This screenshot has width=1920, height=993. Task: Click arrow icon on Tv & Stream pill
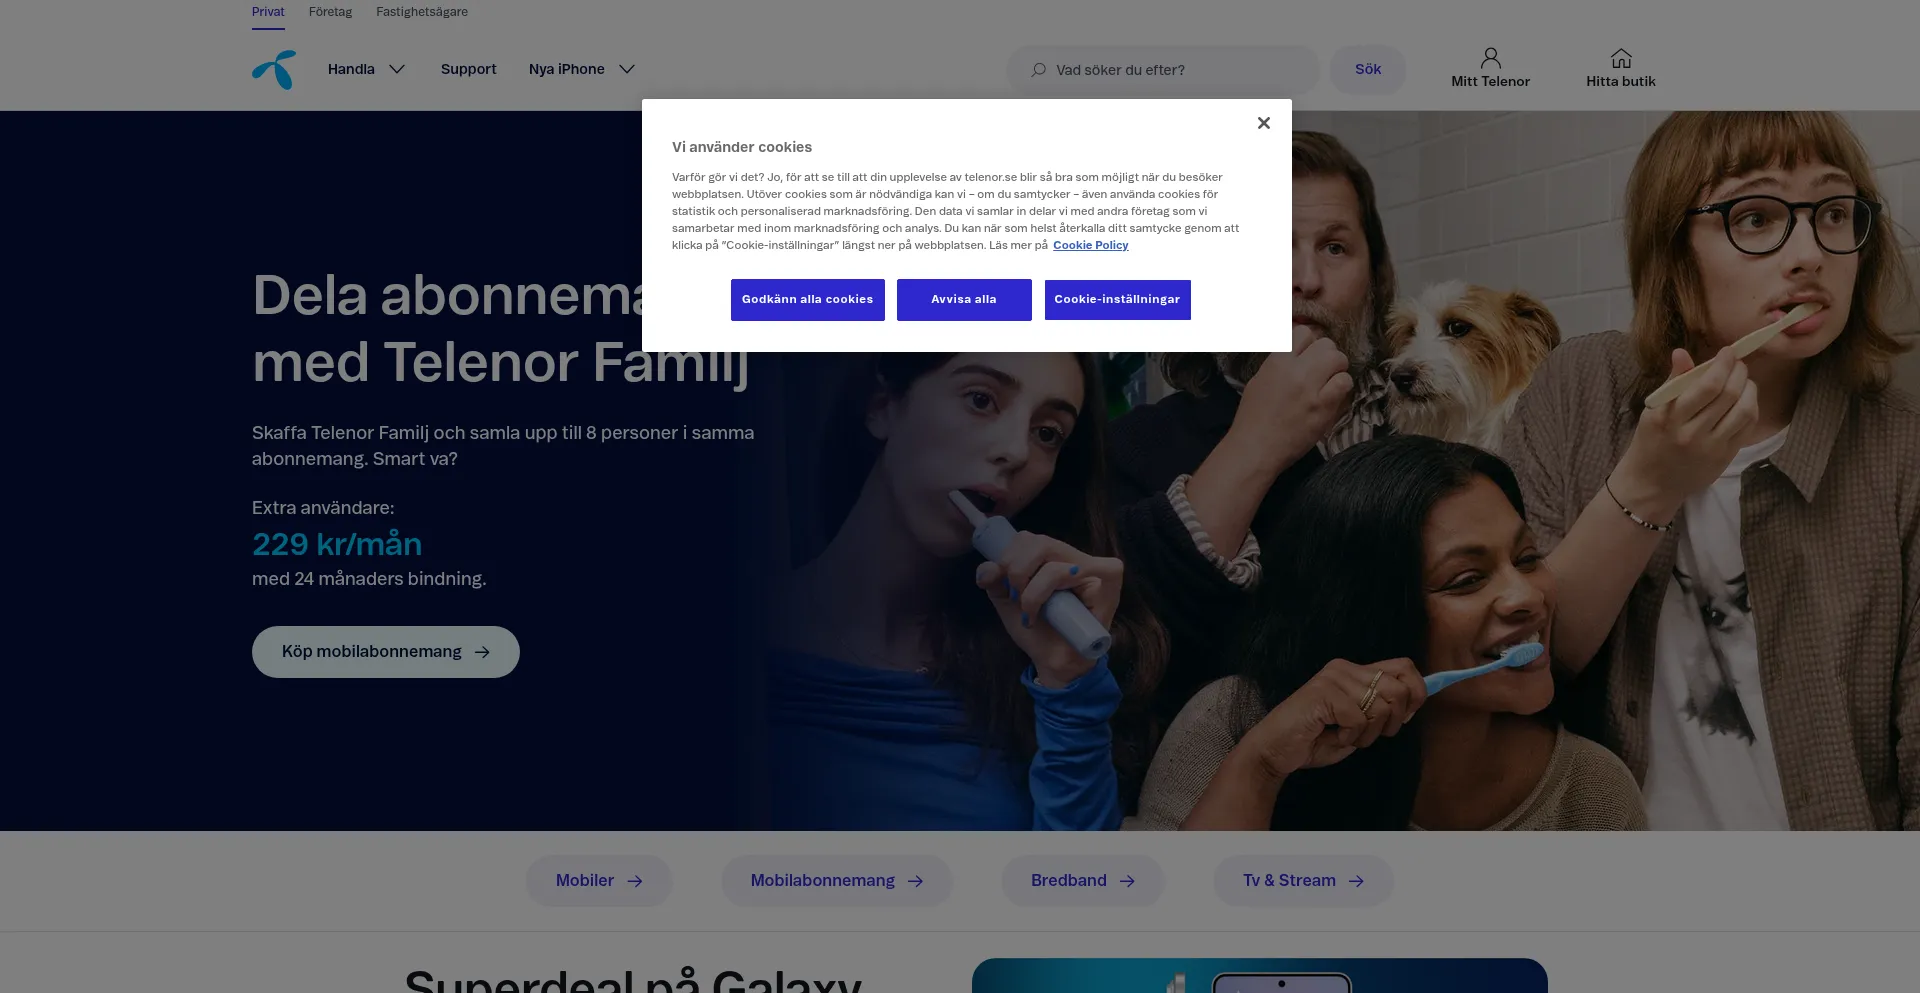click(1356, 881)
